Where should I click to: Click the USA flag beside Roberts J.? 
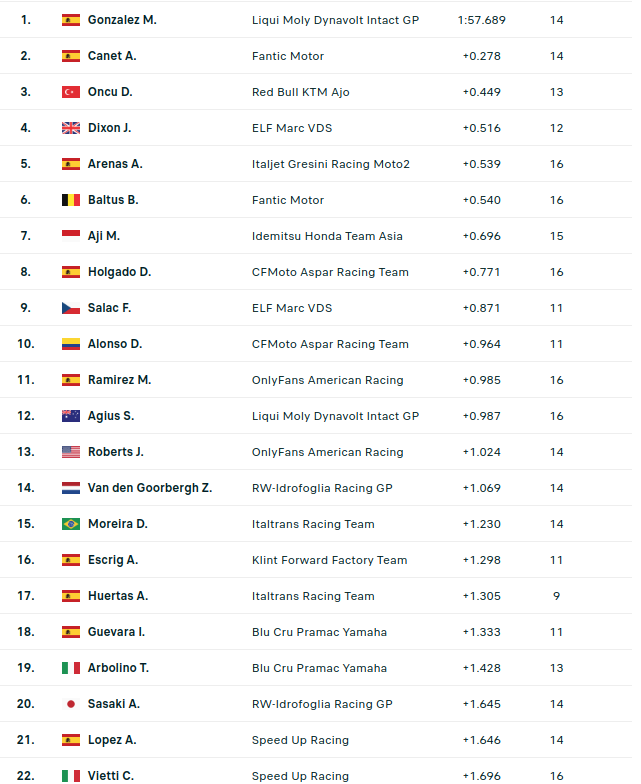tap(70, 452)
